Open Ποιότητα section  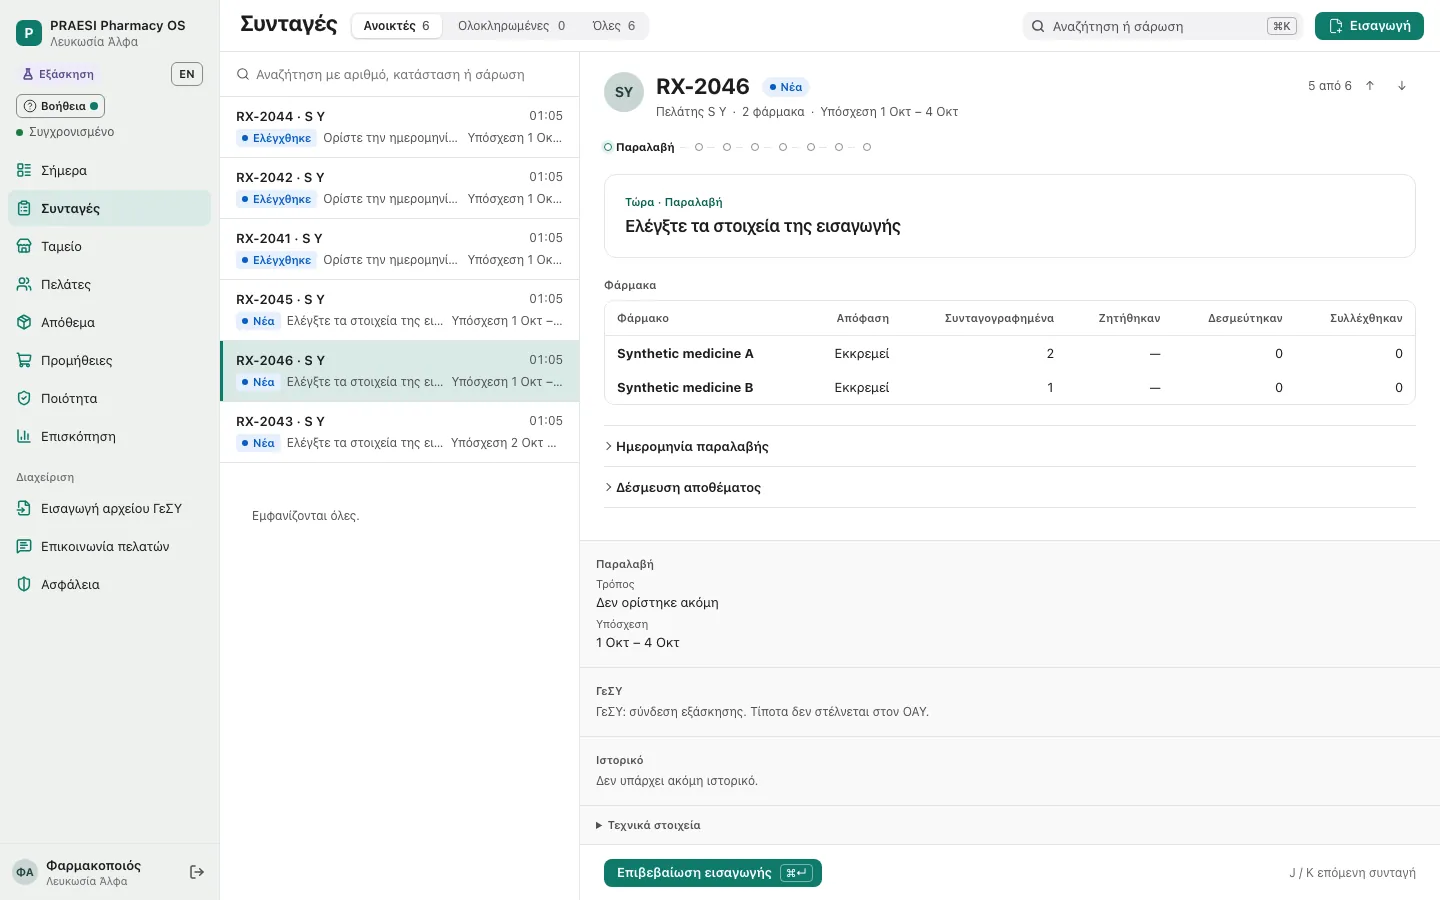pos(110,398)
